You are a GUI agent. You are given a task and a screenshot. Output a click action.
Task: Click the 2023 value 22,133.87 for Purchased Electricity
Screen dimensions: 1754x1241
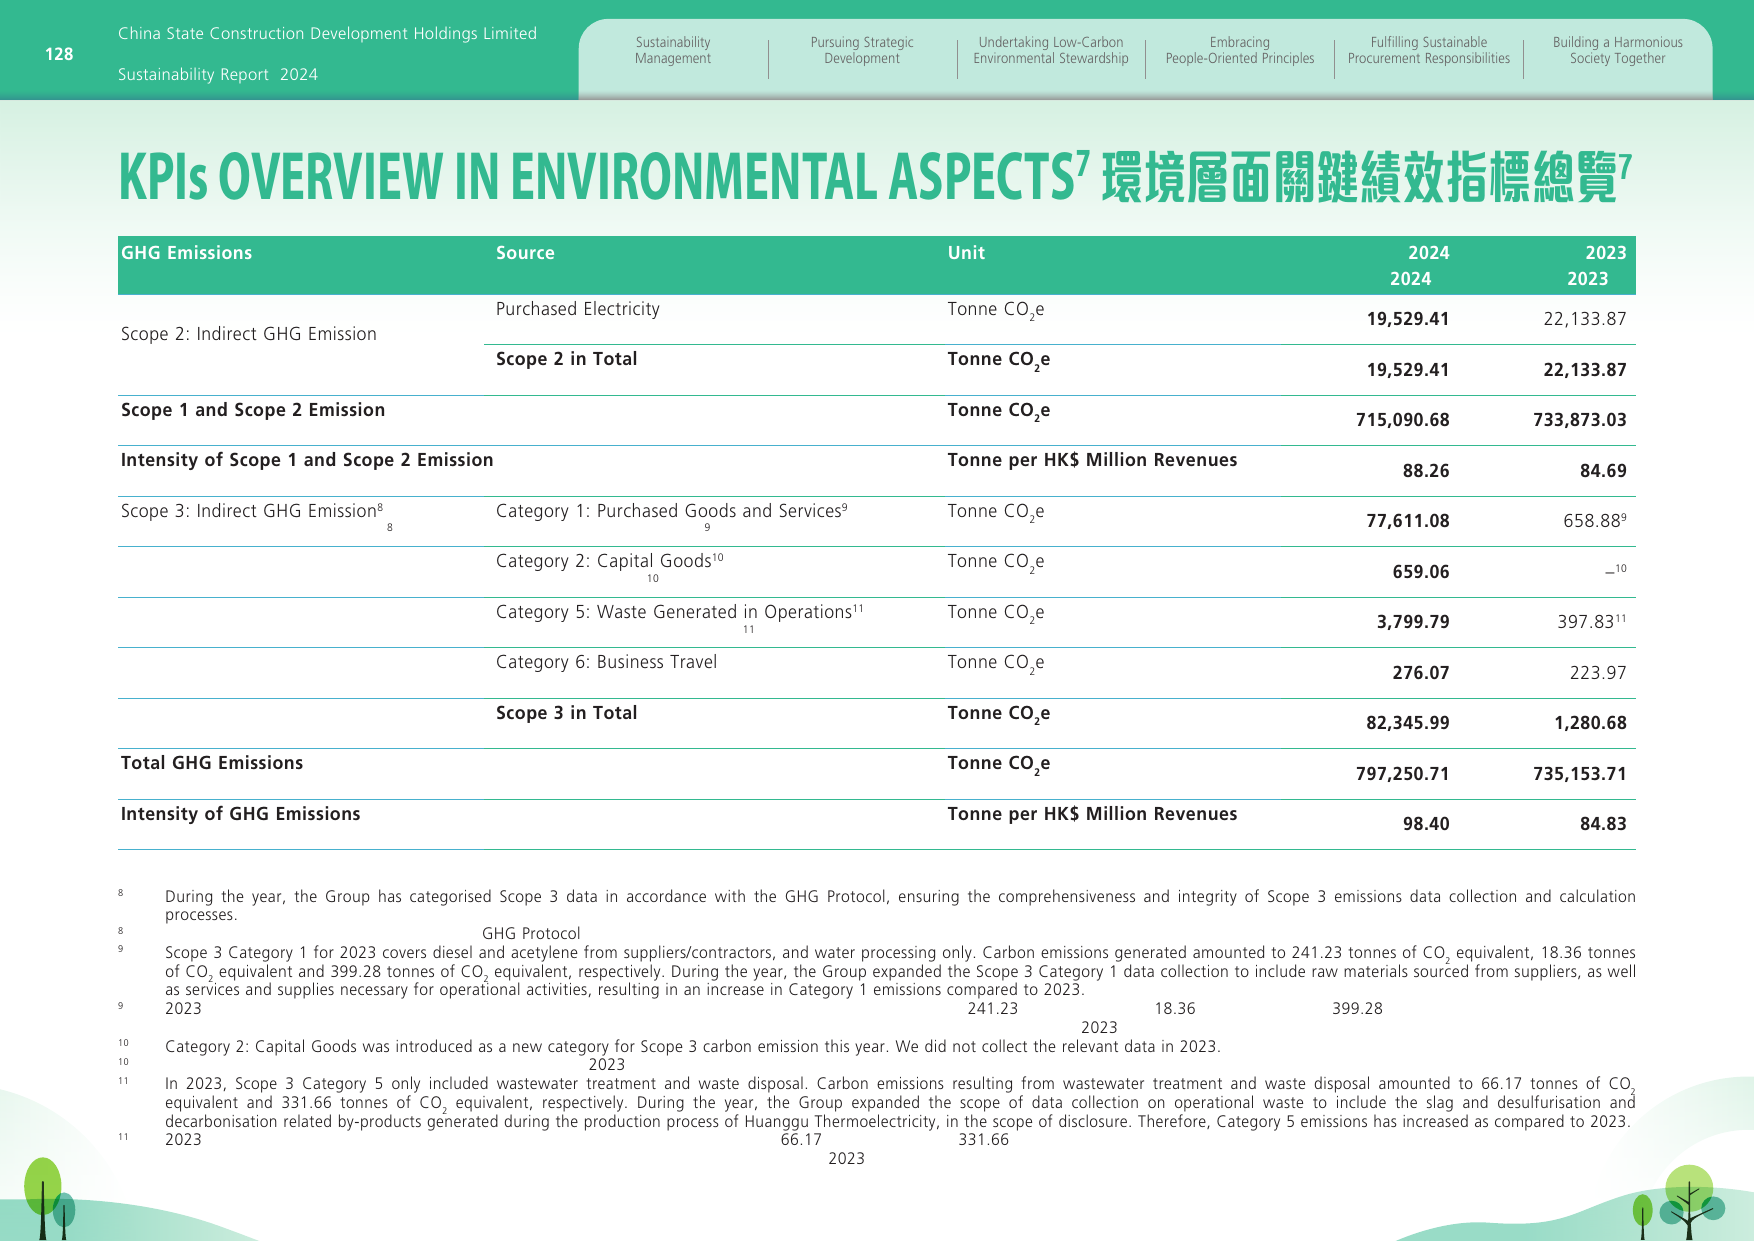pos(1585,319)
